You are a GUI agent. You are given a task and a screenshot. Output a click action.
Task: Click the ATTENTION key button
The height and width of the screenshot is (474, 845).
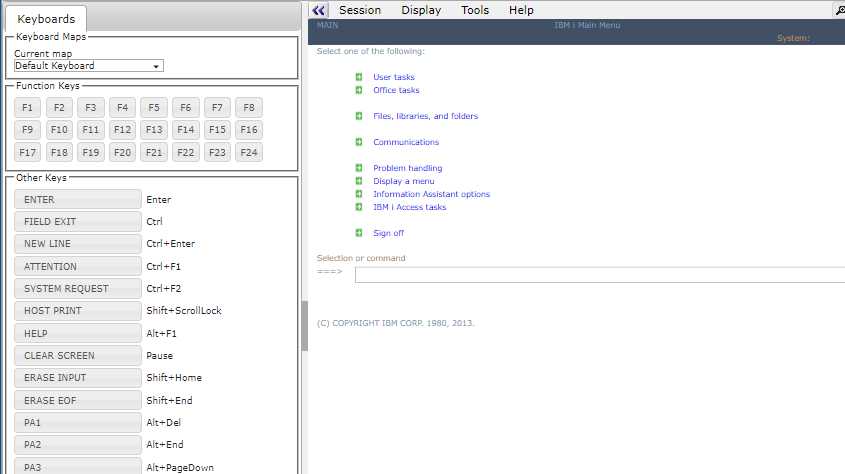78,267
